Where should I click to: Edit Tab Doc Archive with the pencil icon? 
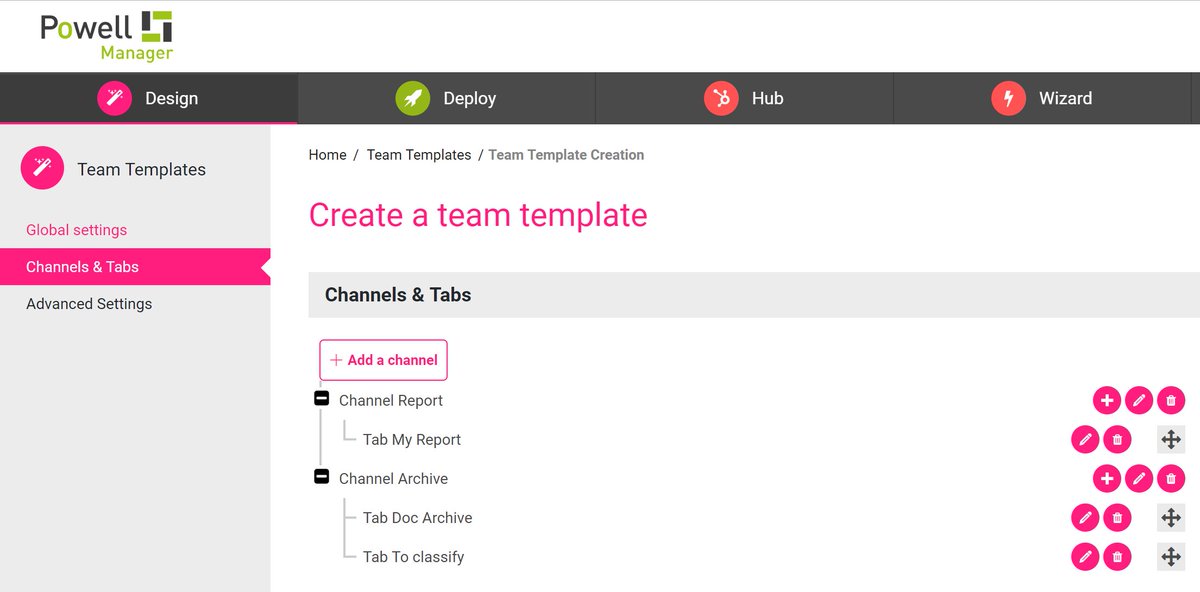point(1085,518)
